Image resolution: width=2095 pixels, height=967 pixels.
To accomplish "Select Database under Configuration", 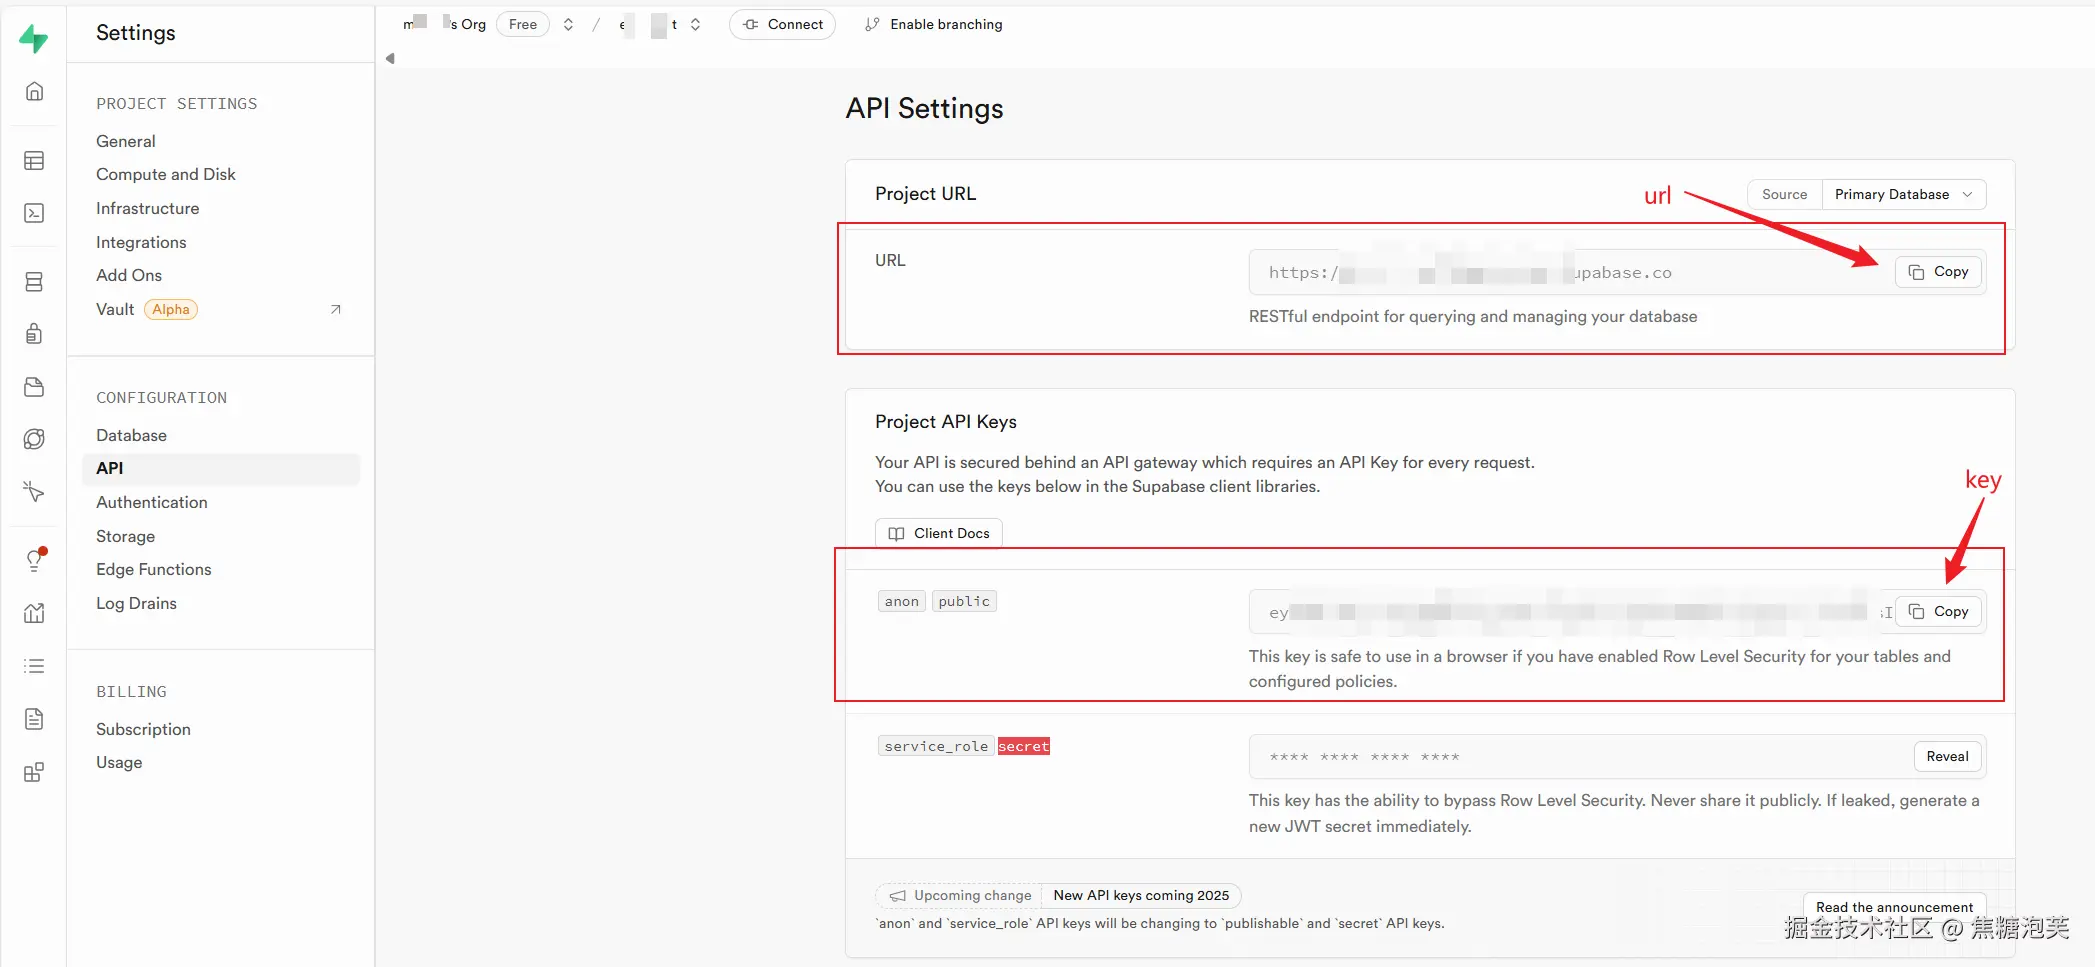I will point(131,435).
